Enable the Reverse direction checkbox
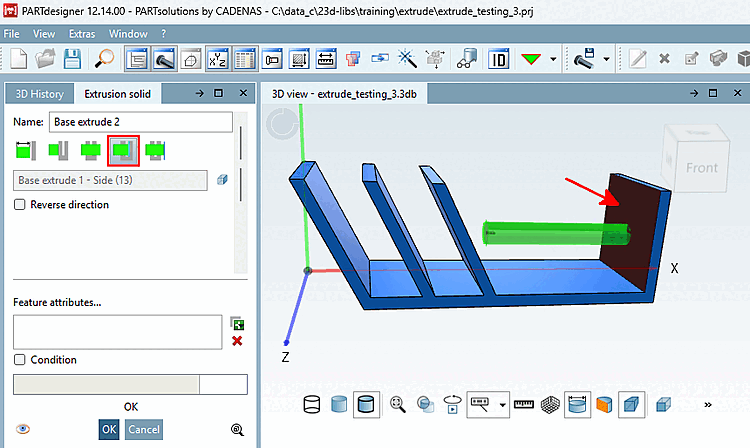 click(x=20, y=205)
